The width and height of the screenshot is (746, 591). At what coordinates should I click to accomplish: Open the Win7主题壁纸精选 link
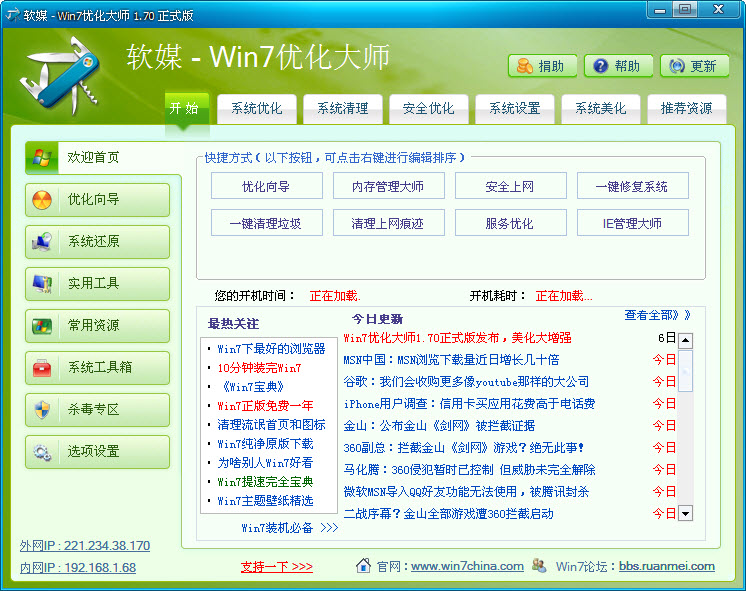pos(265,501)
